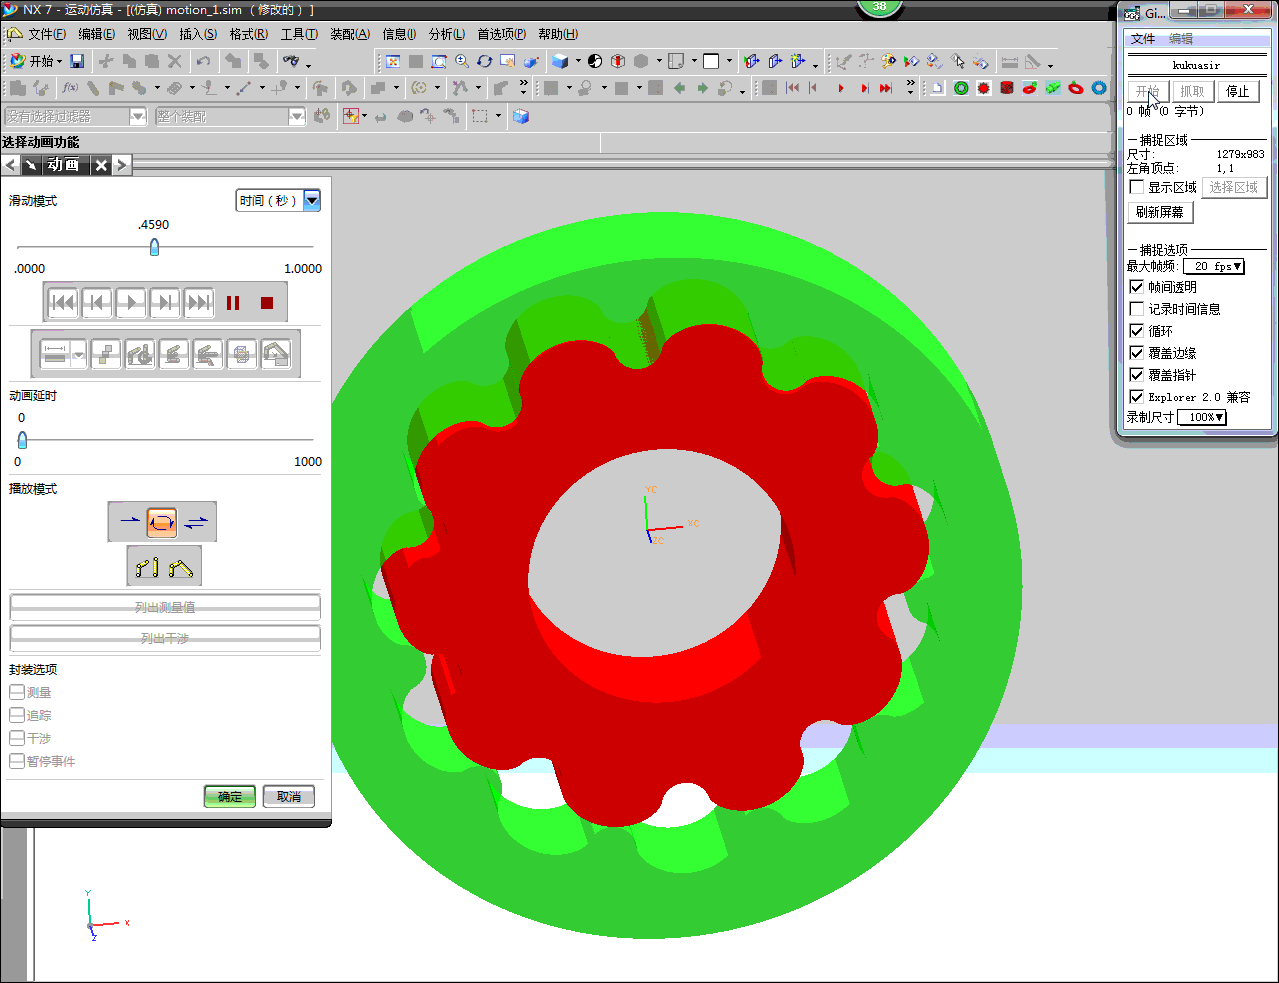Open the 首选项(P) menu
Viewport: 1279px width, 983px height.
(x=502, y=34)
